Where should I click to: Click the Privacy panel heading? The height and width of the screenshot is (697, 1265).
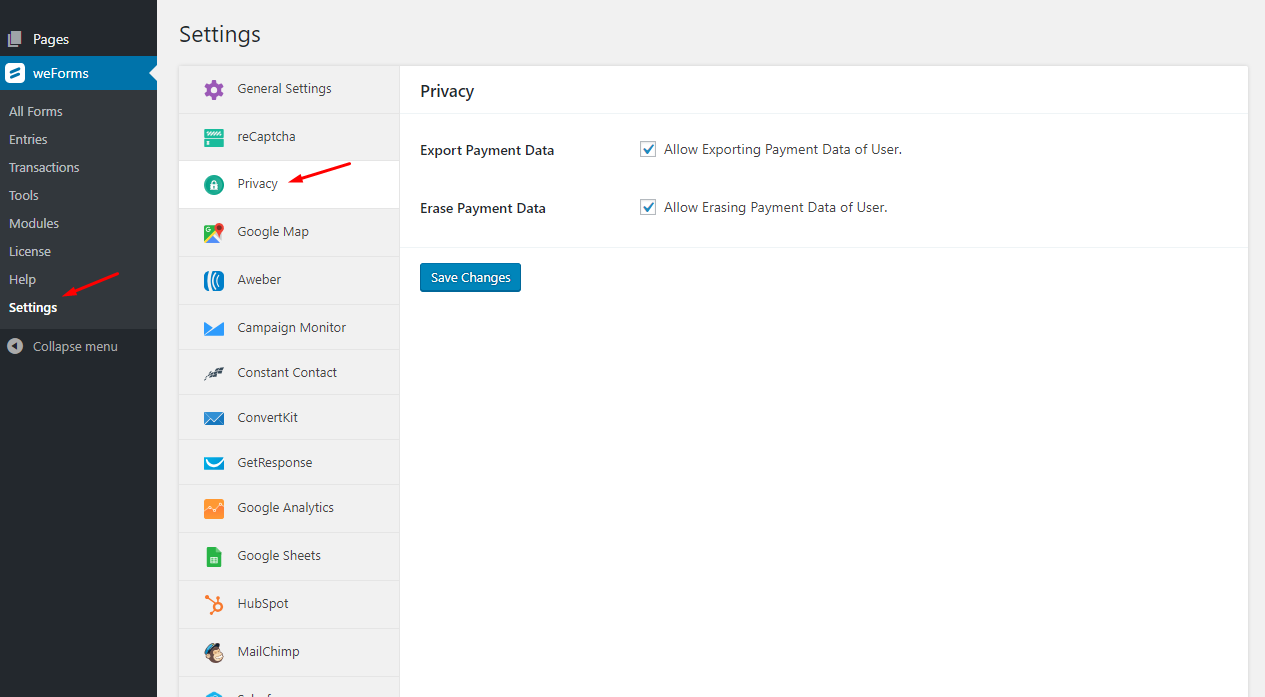[447, 91]
